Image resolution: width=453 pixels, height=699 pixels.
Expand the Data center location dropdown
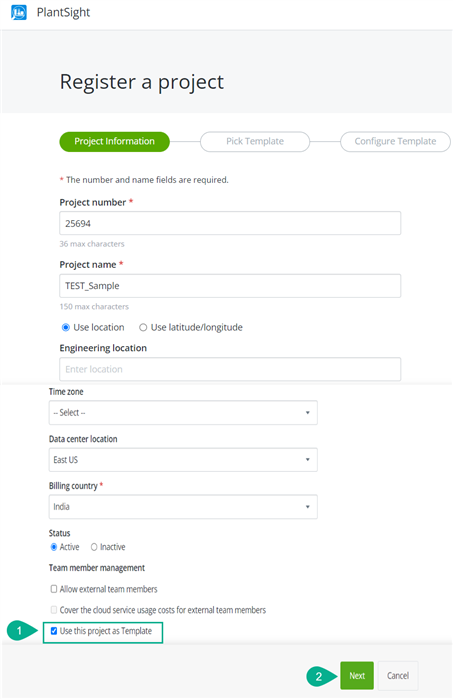pos(183,460)
